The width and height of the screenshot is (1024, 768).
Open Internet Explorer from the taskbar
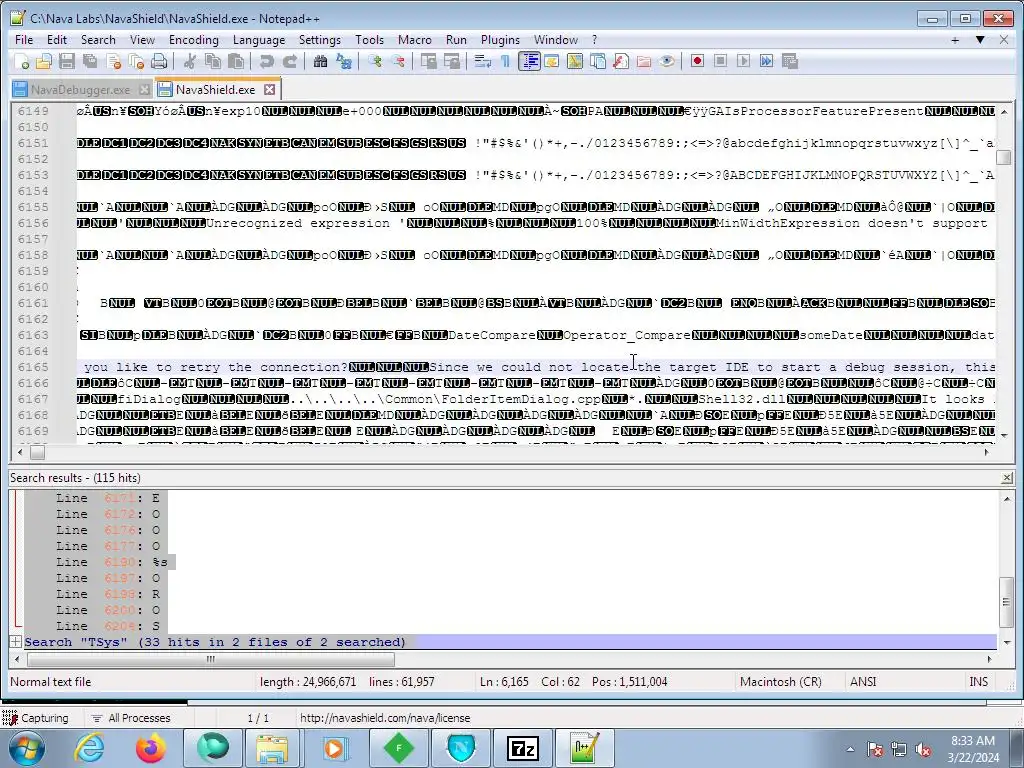pos(89,748)
